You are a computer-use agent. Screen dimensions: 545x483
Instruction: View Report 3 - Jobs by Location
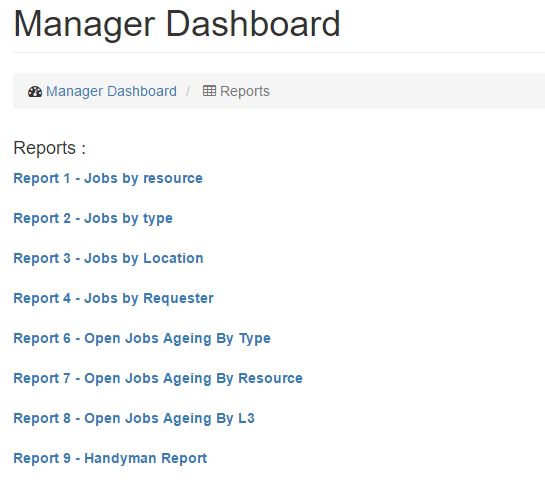coord(108,259)
